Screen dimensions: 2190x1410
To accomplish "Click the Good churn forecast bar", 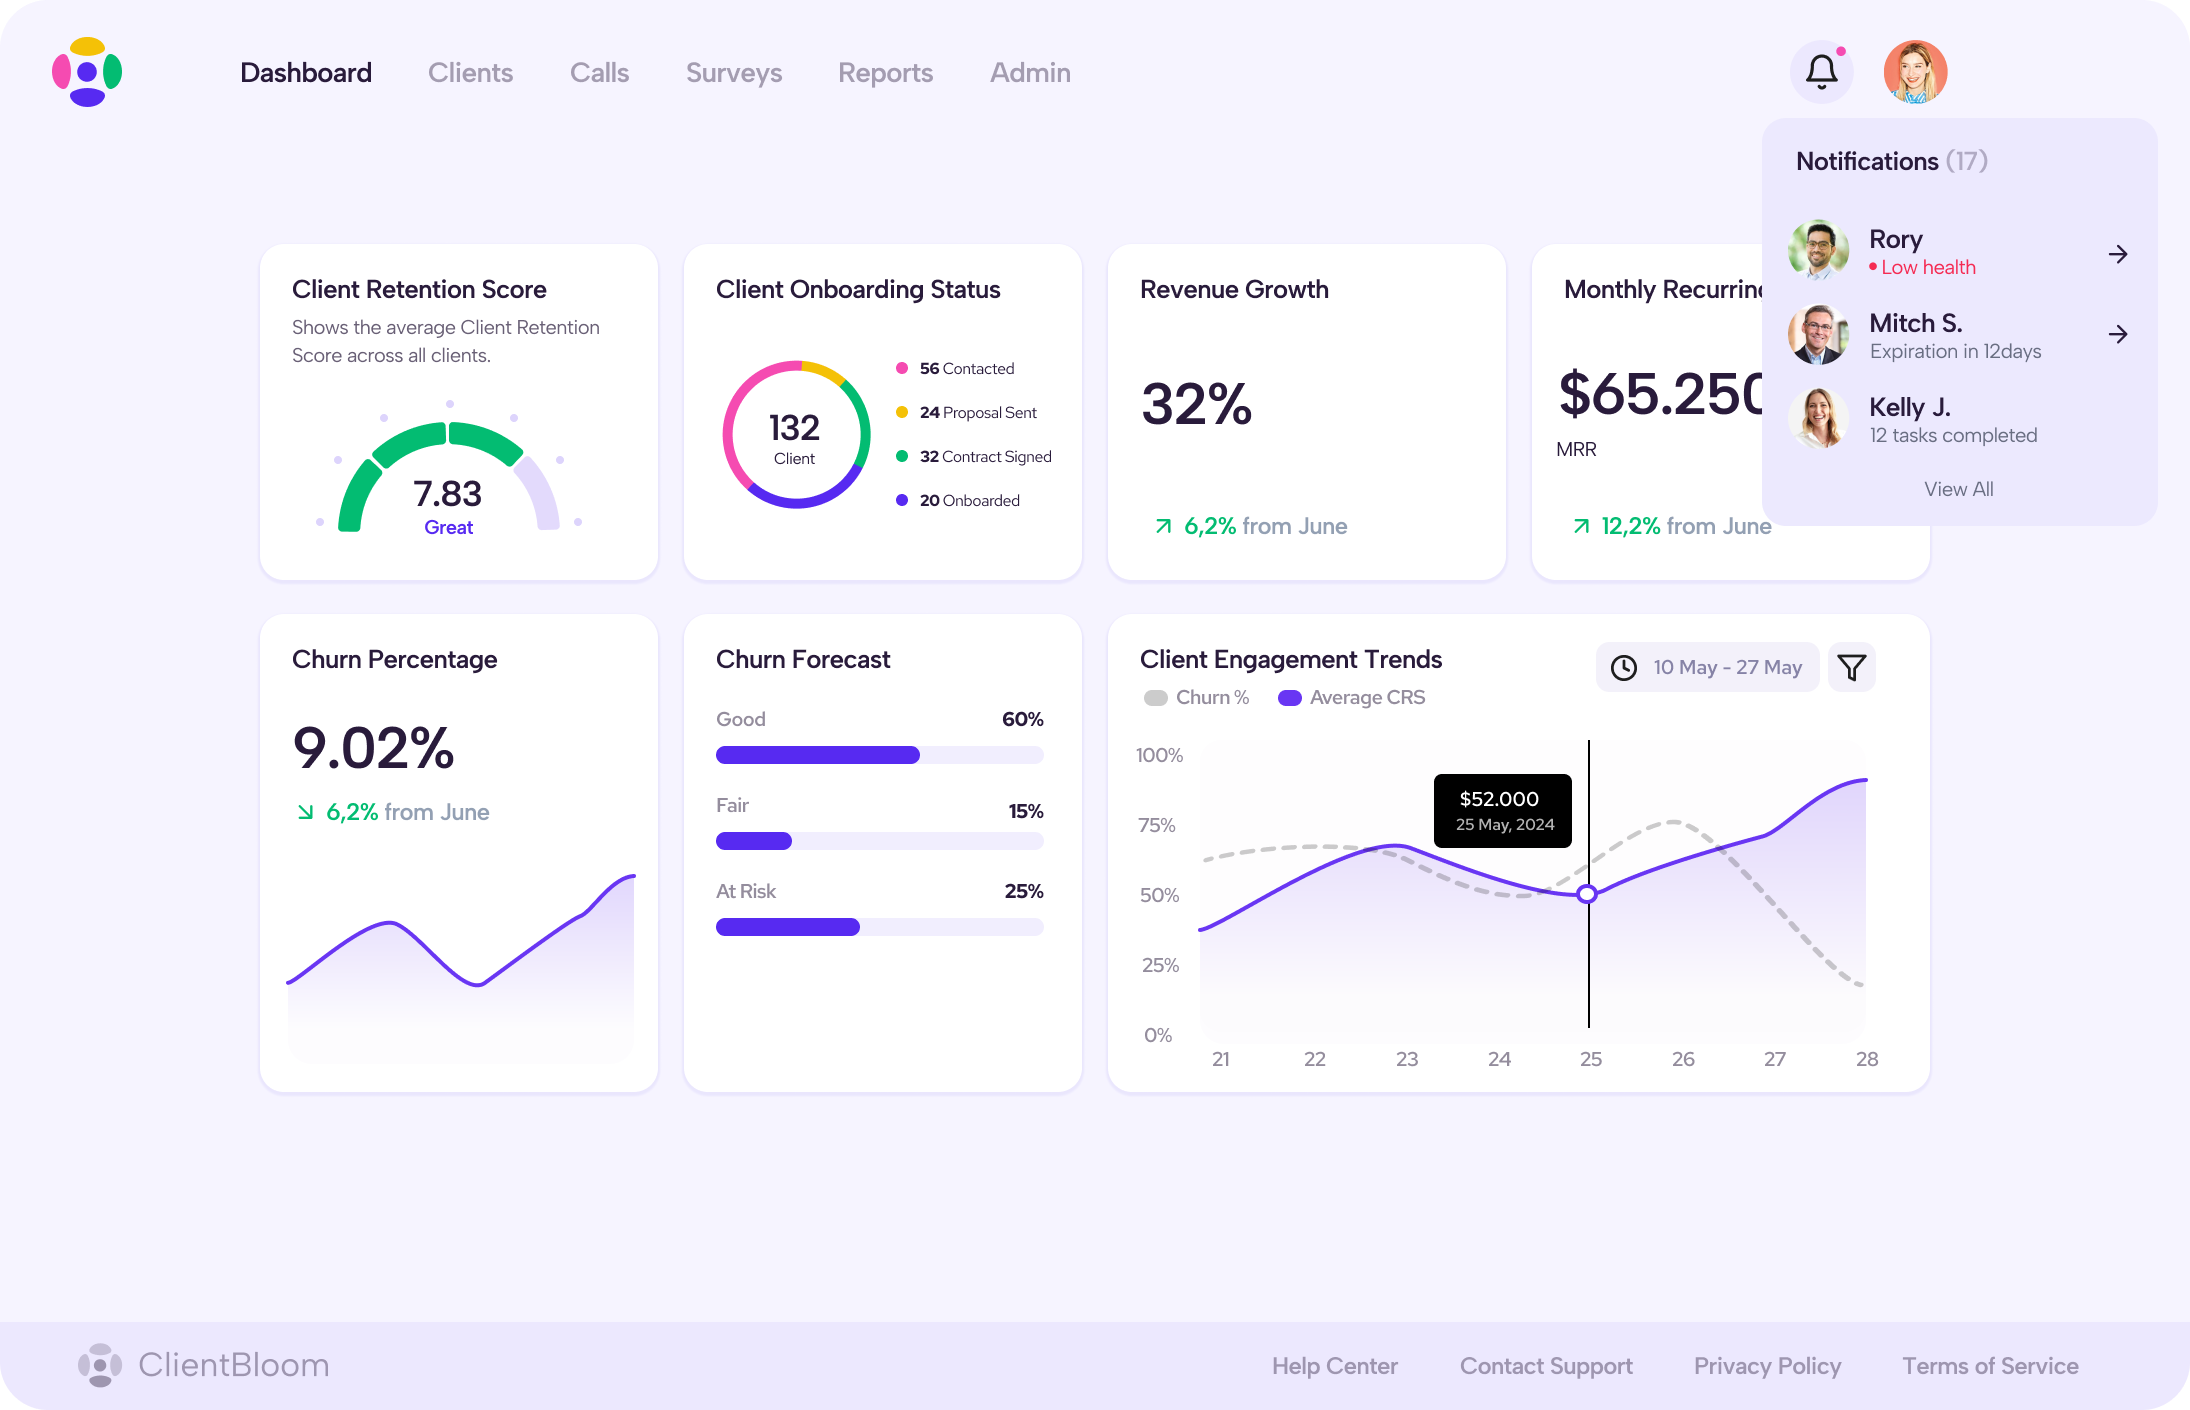I will coord(818,755).
